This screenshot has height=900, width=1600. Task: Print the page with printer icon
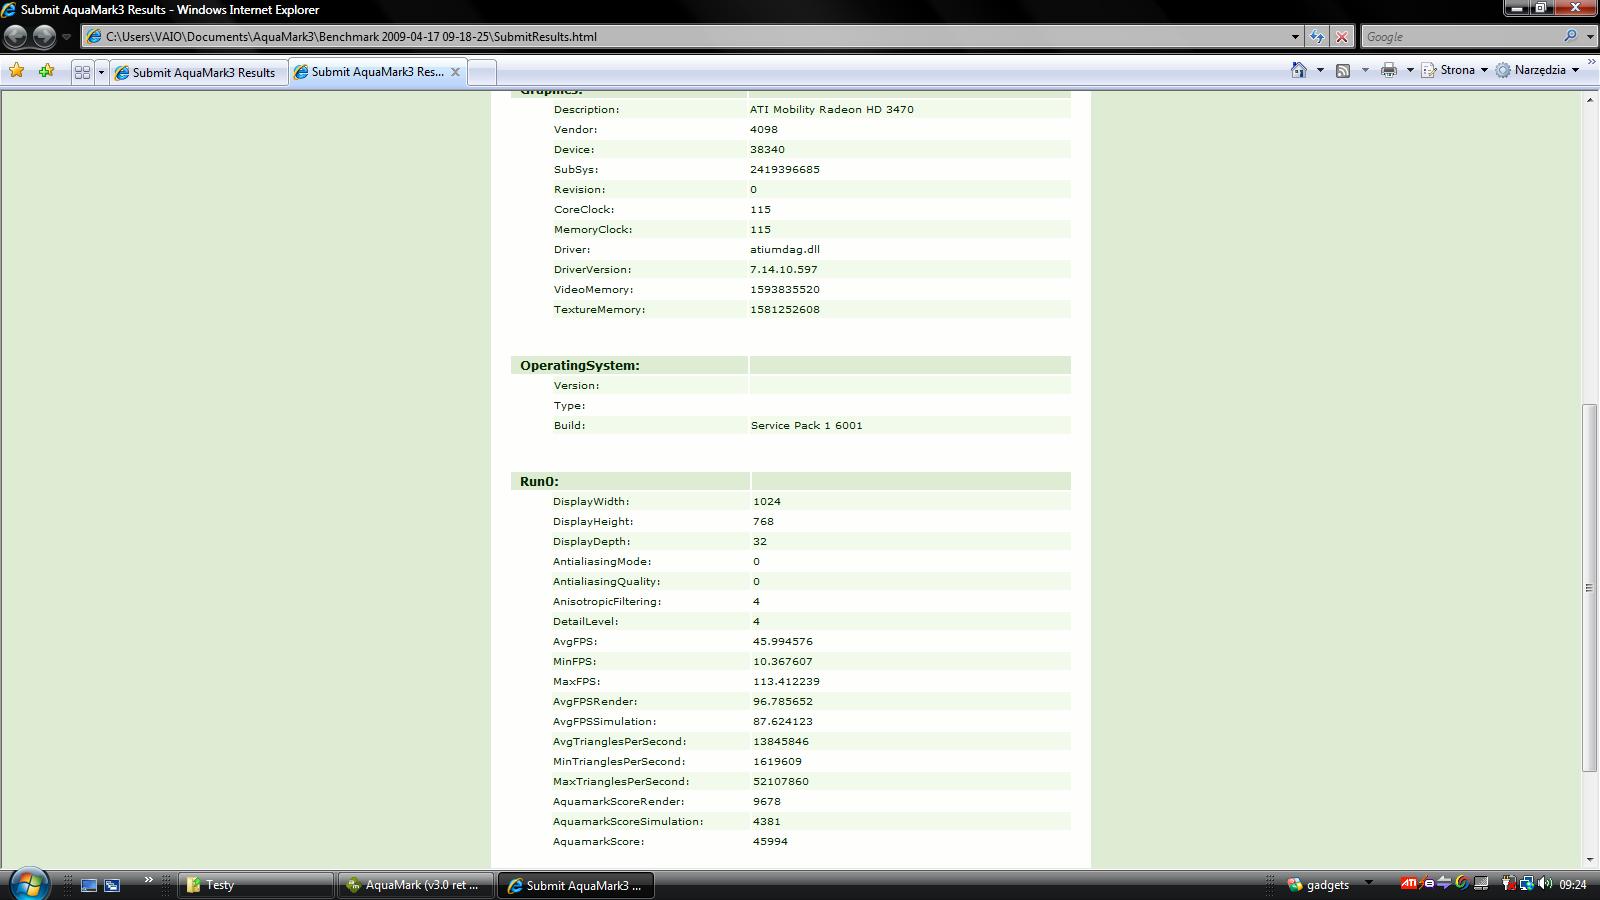(x=1388, y=70)
